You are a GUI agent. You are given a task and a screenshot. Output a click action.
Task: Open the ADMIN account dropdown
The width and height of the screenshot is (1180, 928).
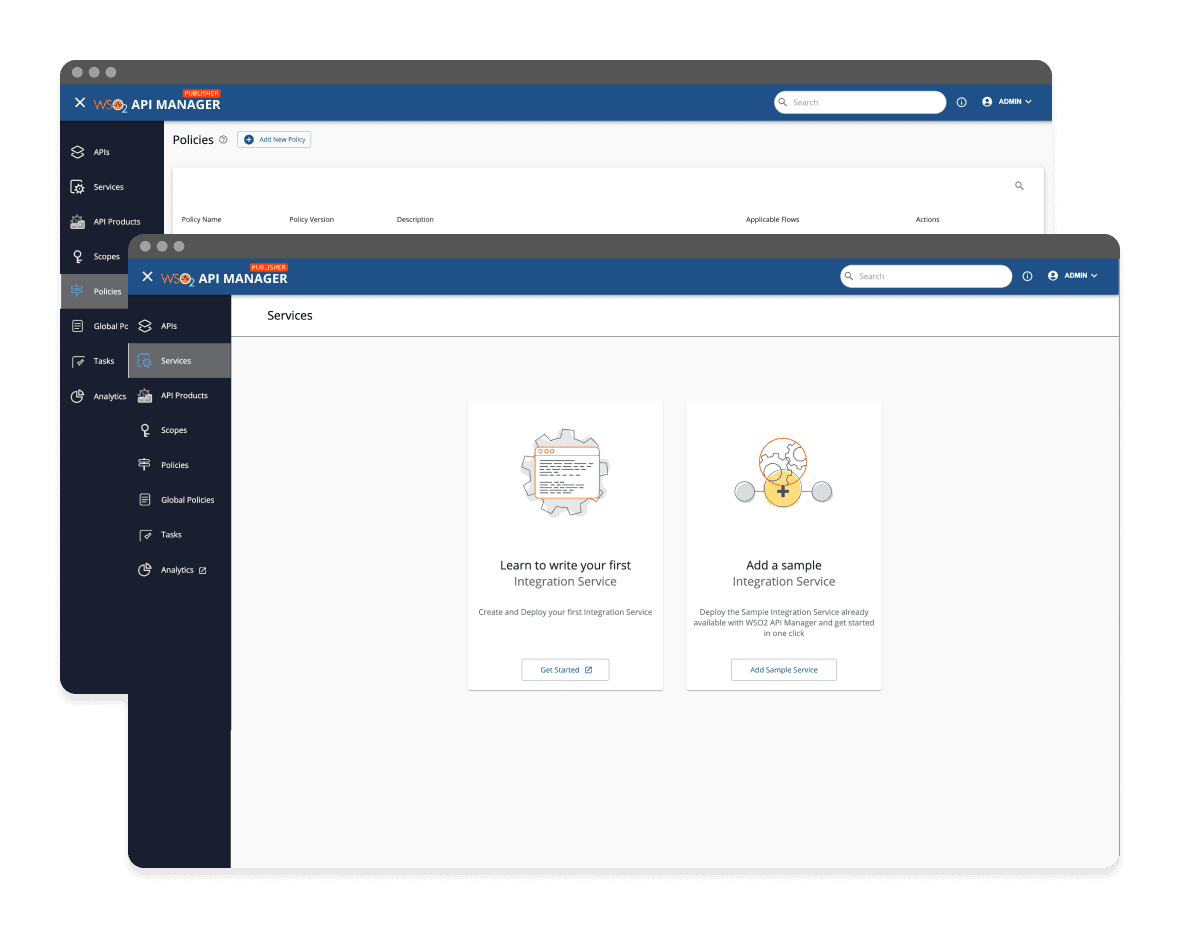[x=1073, y=275]
